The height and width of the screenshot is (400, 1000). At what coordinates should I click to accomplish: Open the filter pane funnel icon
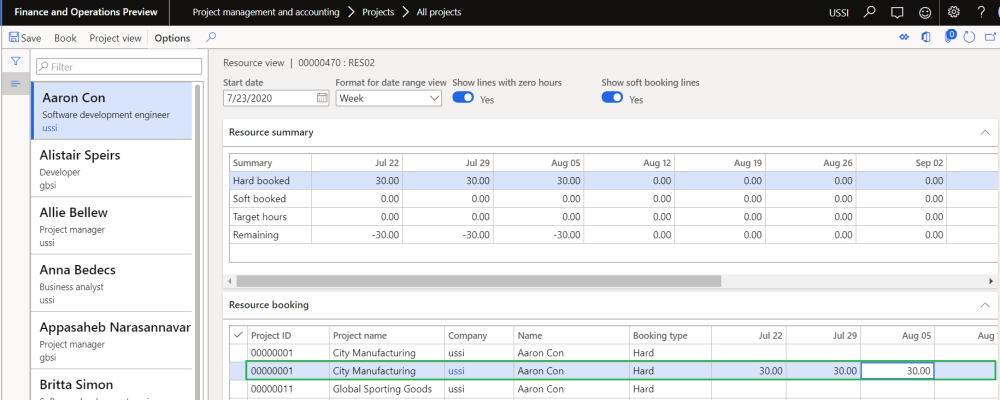click(x=16, y=62)
